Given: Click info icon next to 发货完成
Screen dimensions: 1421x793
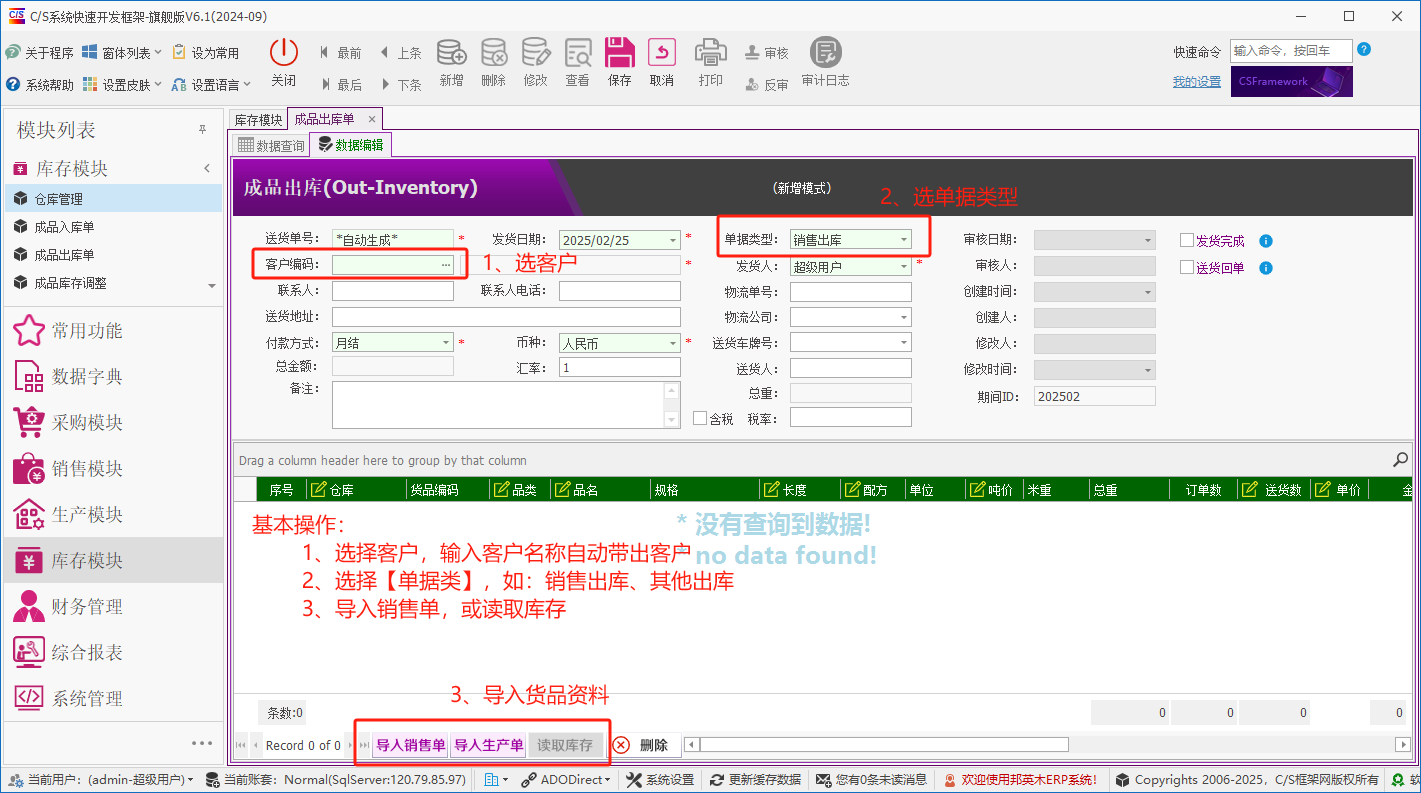Looking at the screenshot, I should click(1266, 241).
